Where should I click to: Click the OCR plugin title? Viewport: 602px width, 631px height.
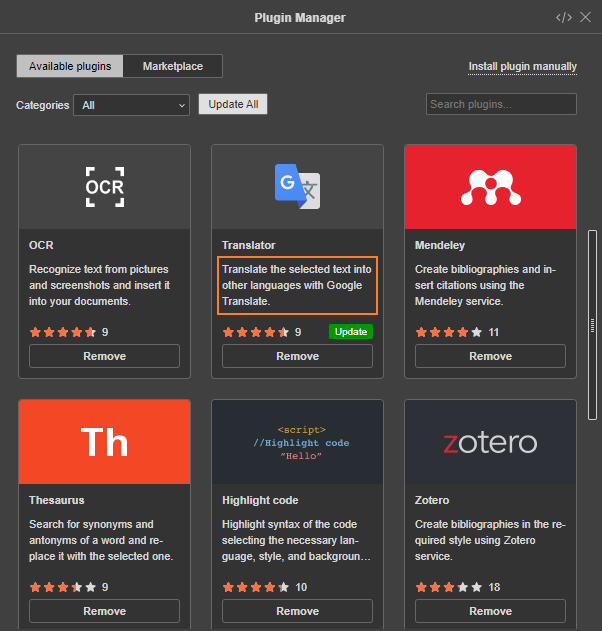(x=41, y=245)
